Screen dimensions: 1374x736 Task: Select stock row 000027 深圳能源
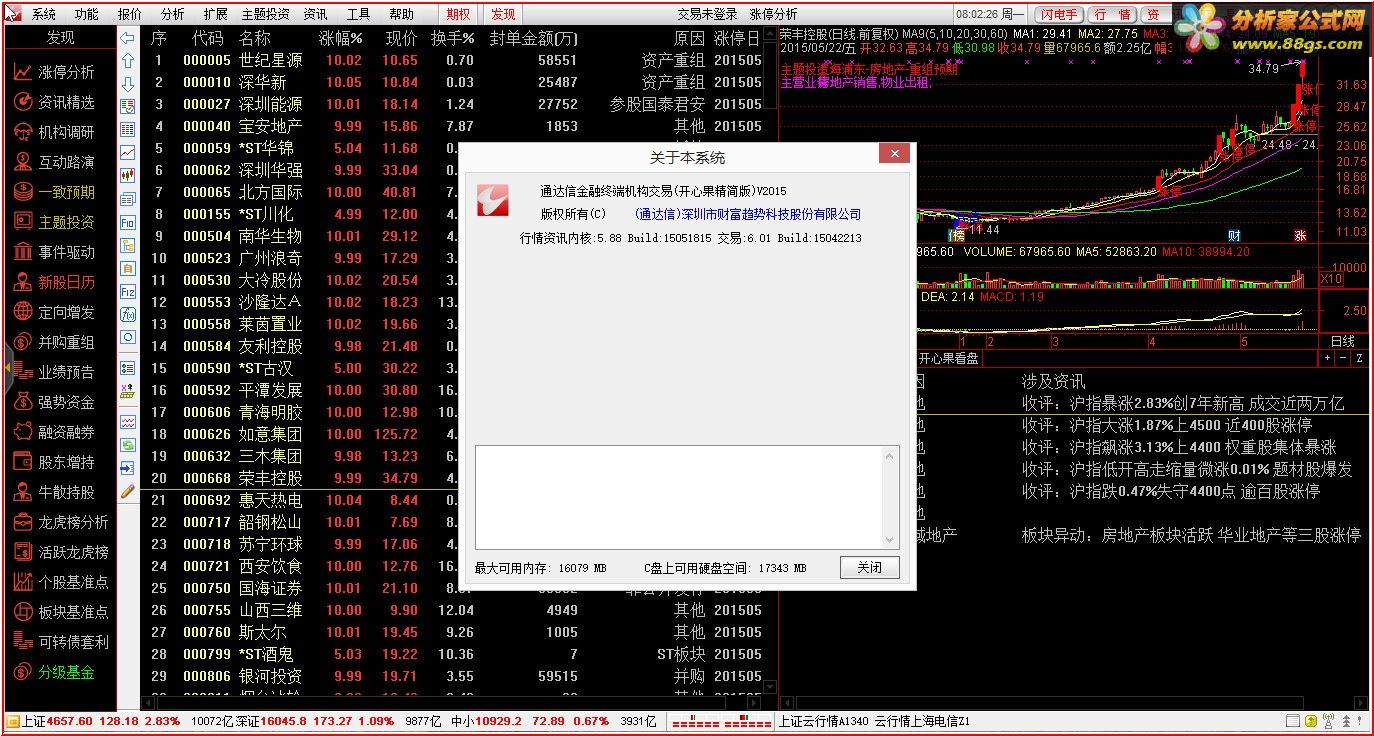[x=455, y=104]
